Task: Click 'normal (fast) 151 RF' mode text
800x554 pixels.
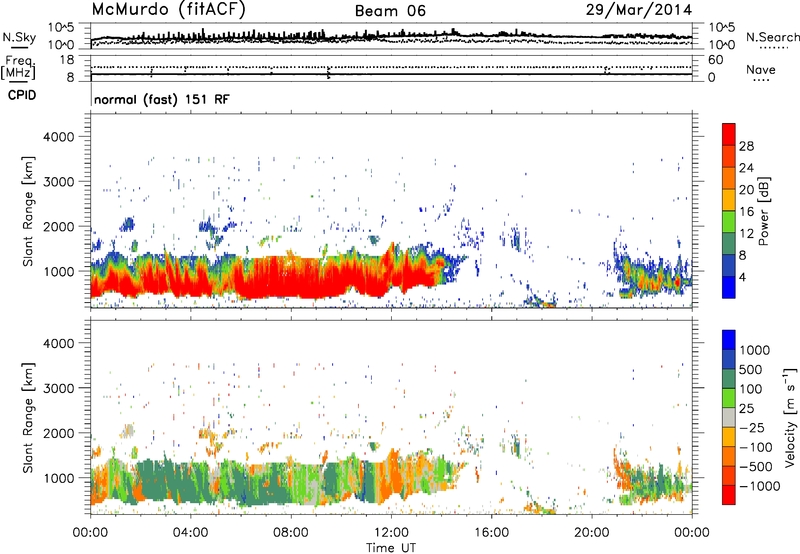Action: [162, 99]
